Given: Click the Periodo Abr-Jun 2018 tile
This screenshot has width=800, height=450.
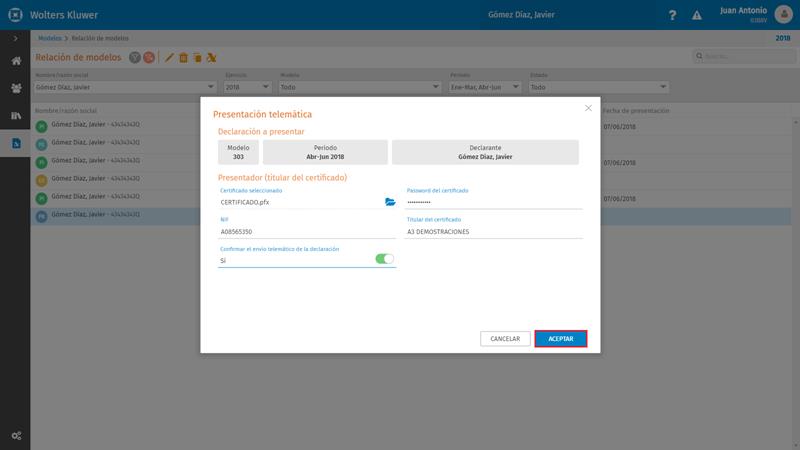Looking at the screenshot, I should click(x=325, y=152).
